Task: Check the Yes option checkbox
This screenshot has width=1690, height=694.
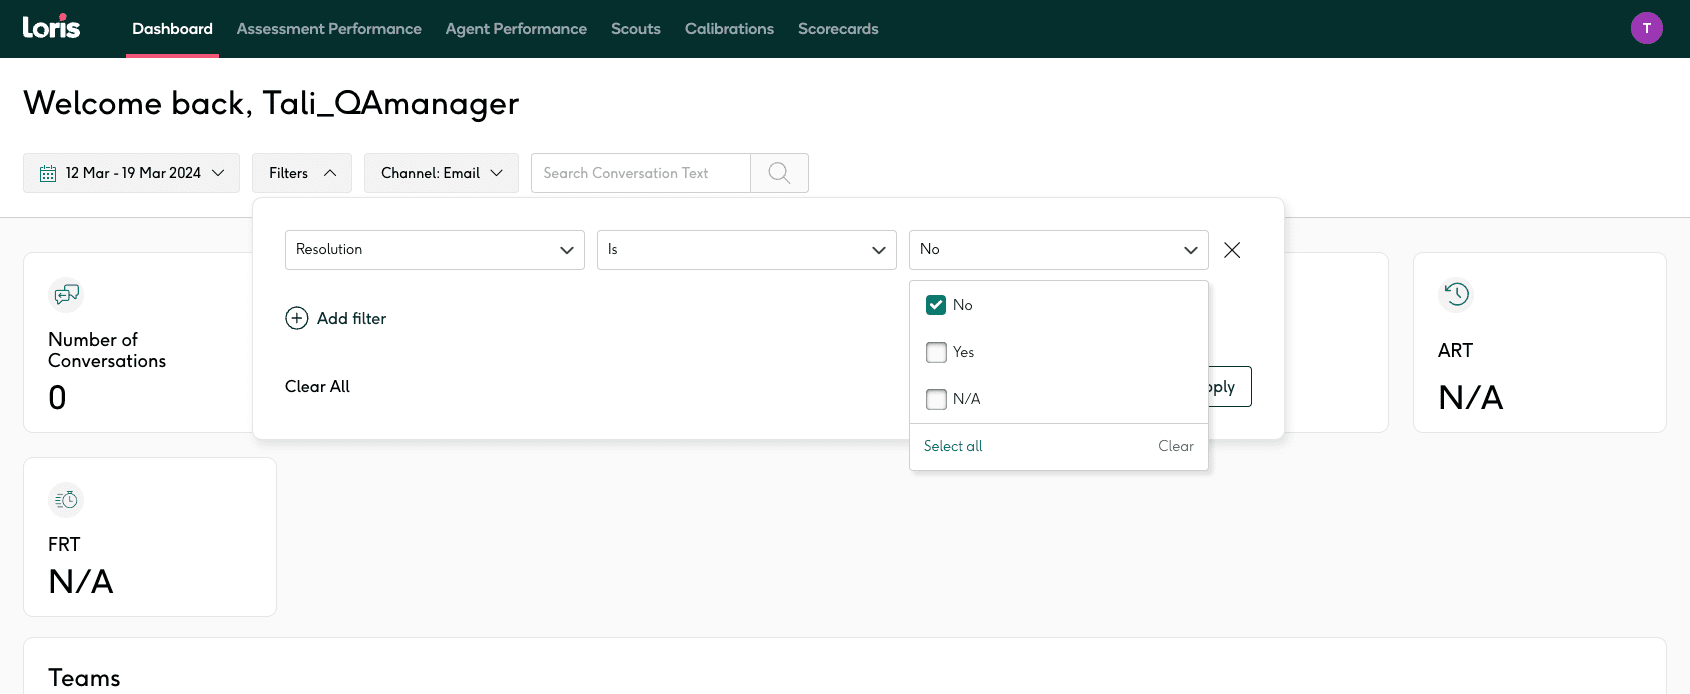Action: pyautogui.click(x=936, y=352)
